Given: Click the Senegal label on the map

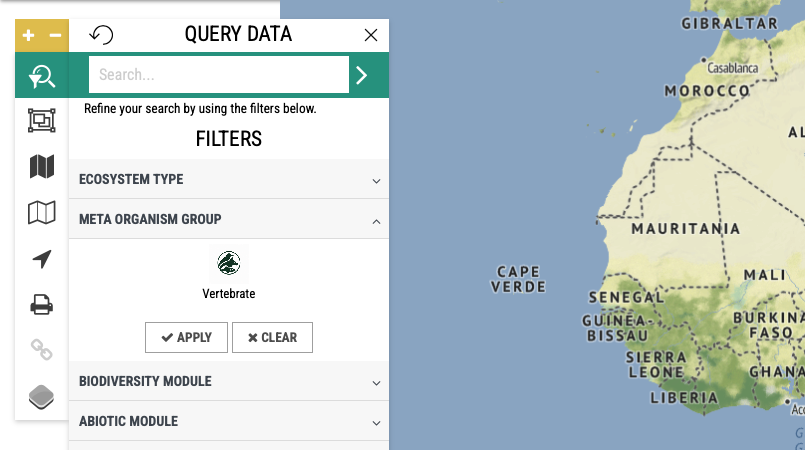Looking at the screenshot, I should [x=626, y=297].
